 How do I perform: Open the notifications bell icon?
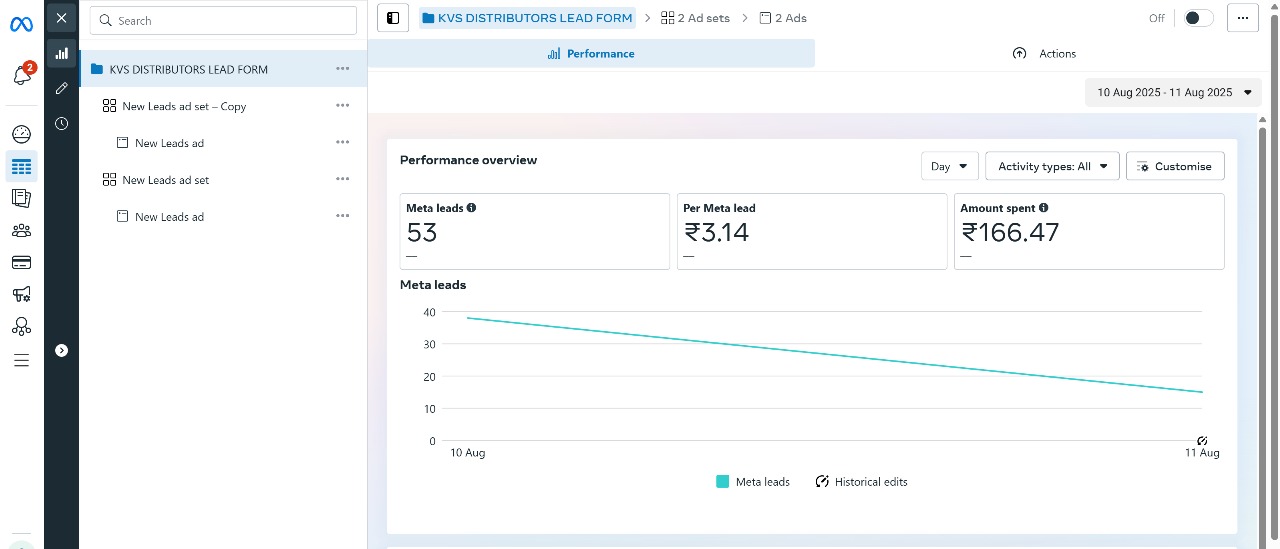point(21,76)
